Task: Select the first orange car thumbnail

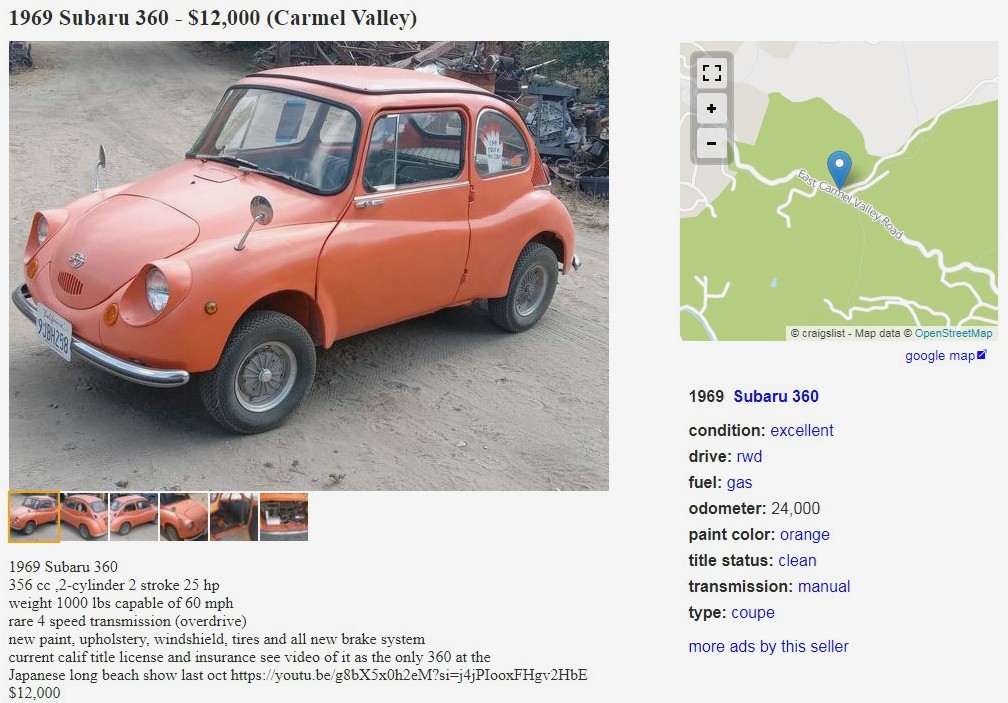Action: point(33,517)
